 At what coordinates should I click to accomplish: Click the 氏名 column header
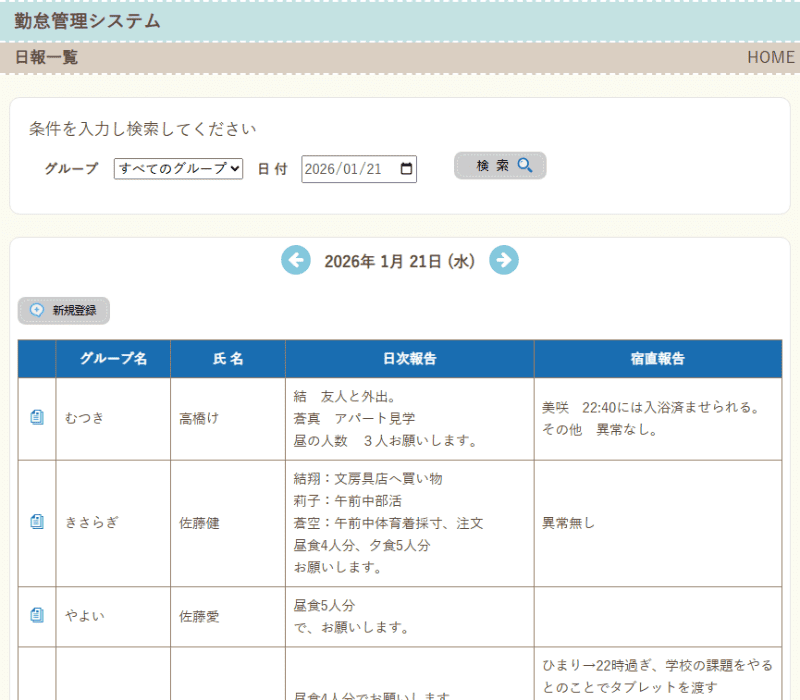tap(228, 359)
